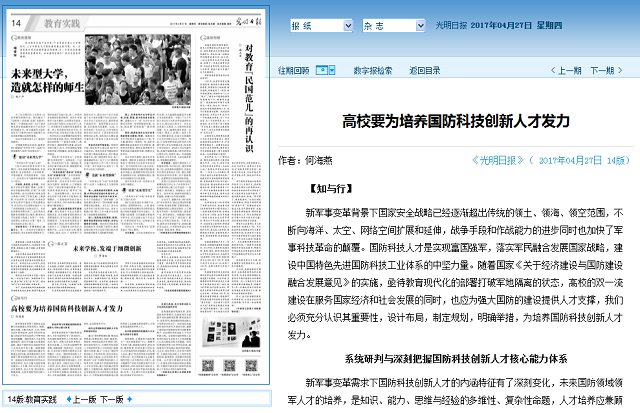Click the gallery photo on the newspaper page
Screen dimensions: 640x413
(x=231, y=333)
